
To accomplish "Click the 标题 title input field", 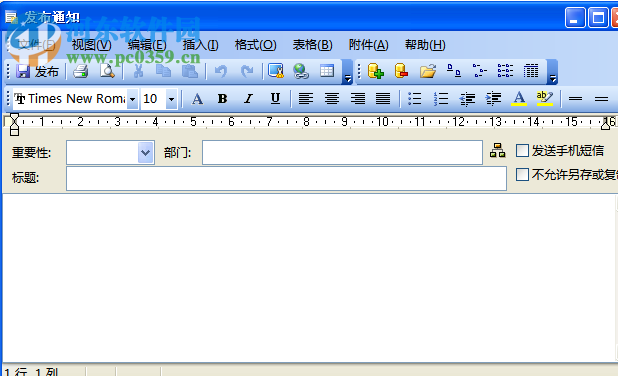I will tap(286, 178).
